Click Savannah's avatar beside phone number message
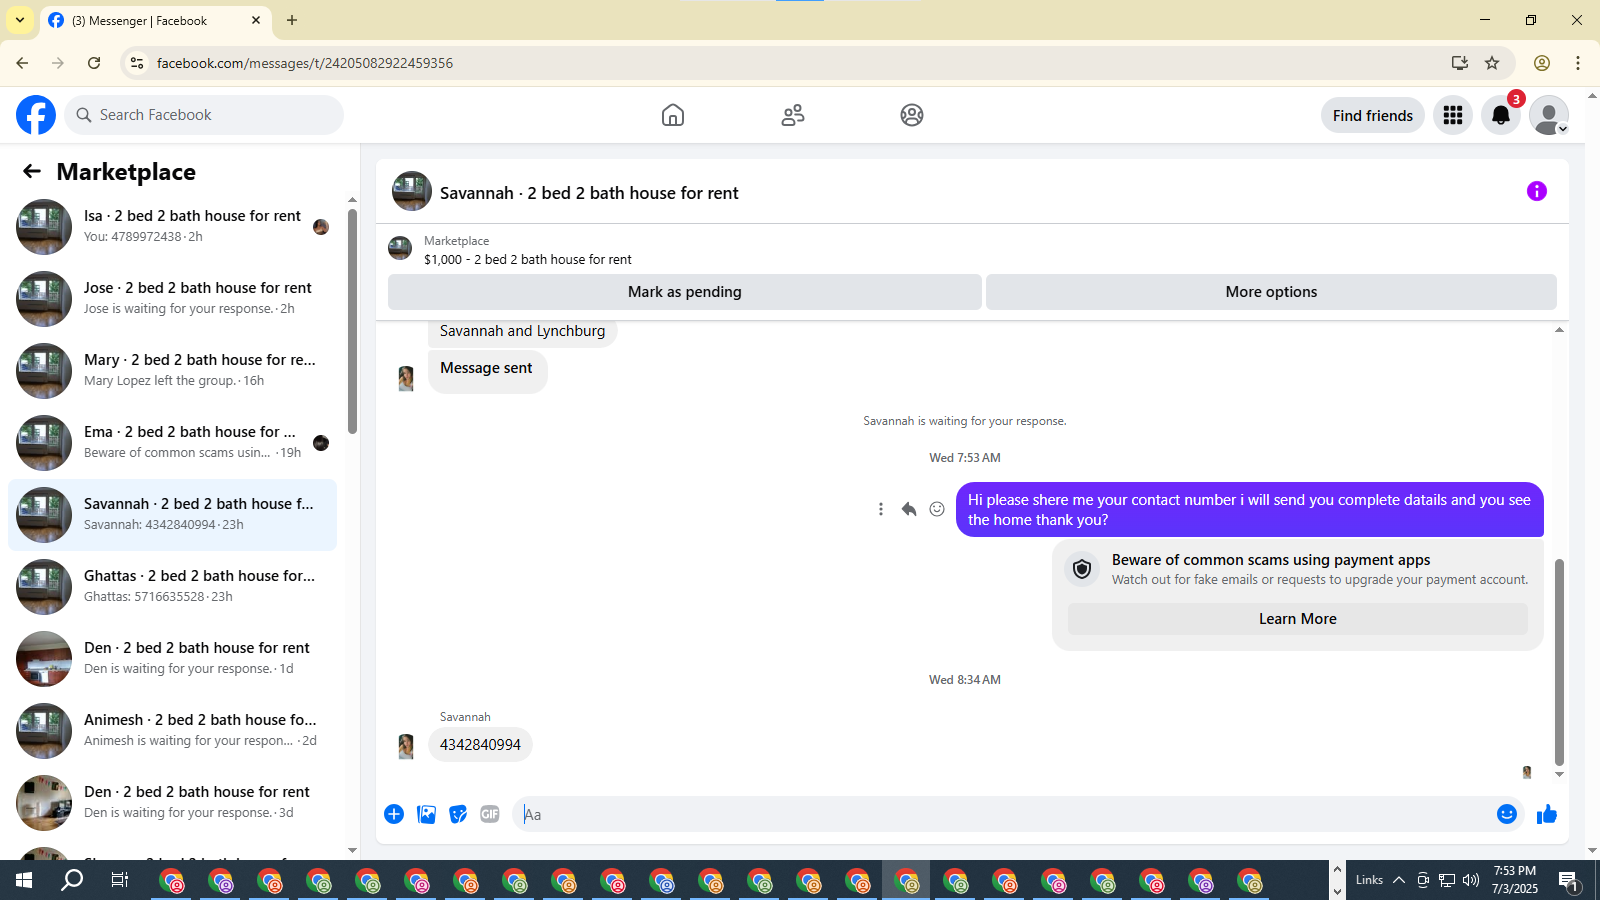This screenshot has width=1600, height=900. (406, 746)
